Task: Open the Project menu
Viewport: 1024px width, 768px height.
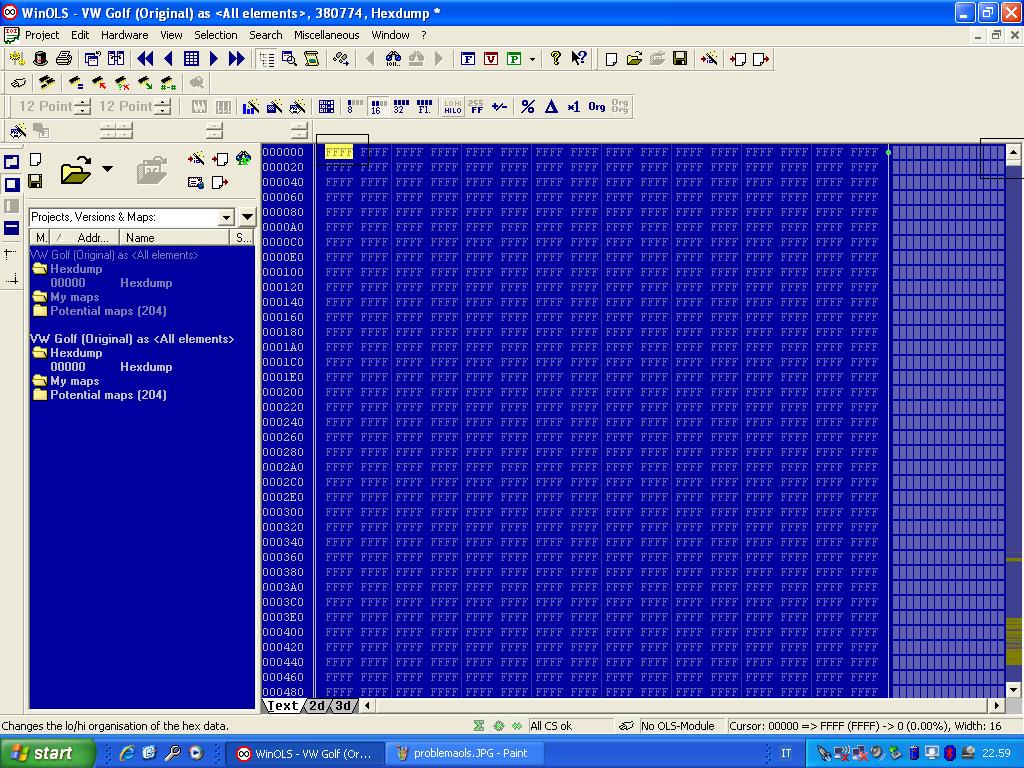Action: coord(42,35)
